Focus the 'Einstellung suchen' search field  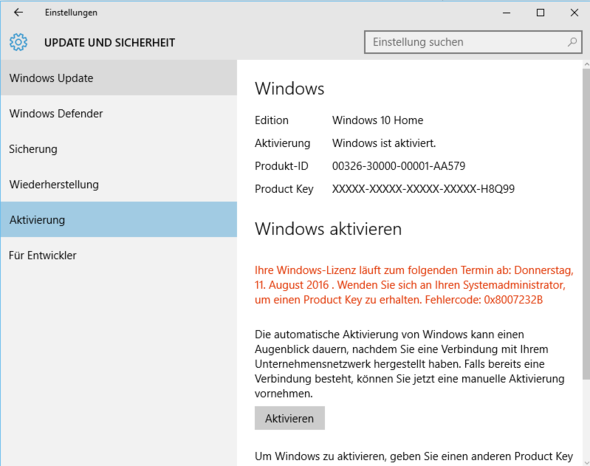tap(473, 42)
